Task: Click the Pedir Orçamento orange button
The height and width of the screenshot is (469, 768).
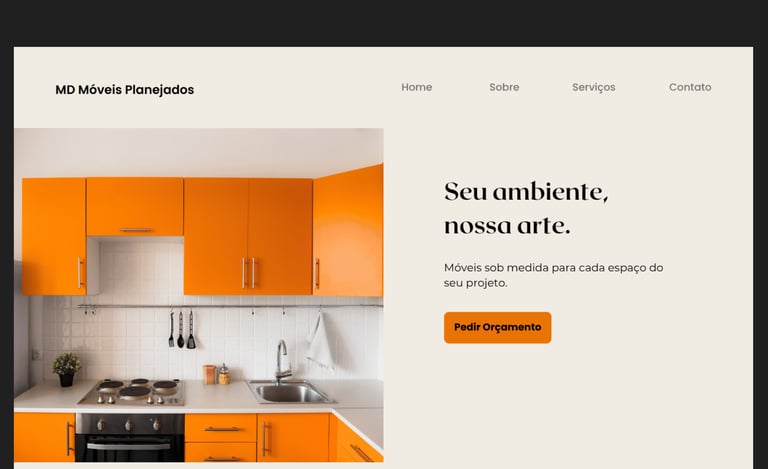Action: (x=498, y=328)
